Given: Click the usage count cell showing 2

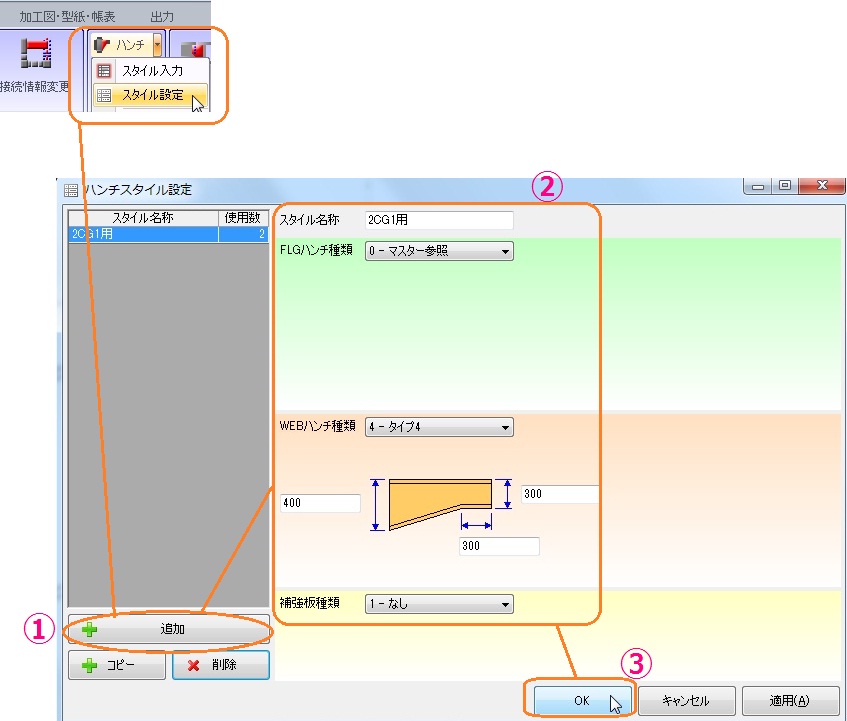Looking at the screenshot, I should [x=243, y=234].
